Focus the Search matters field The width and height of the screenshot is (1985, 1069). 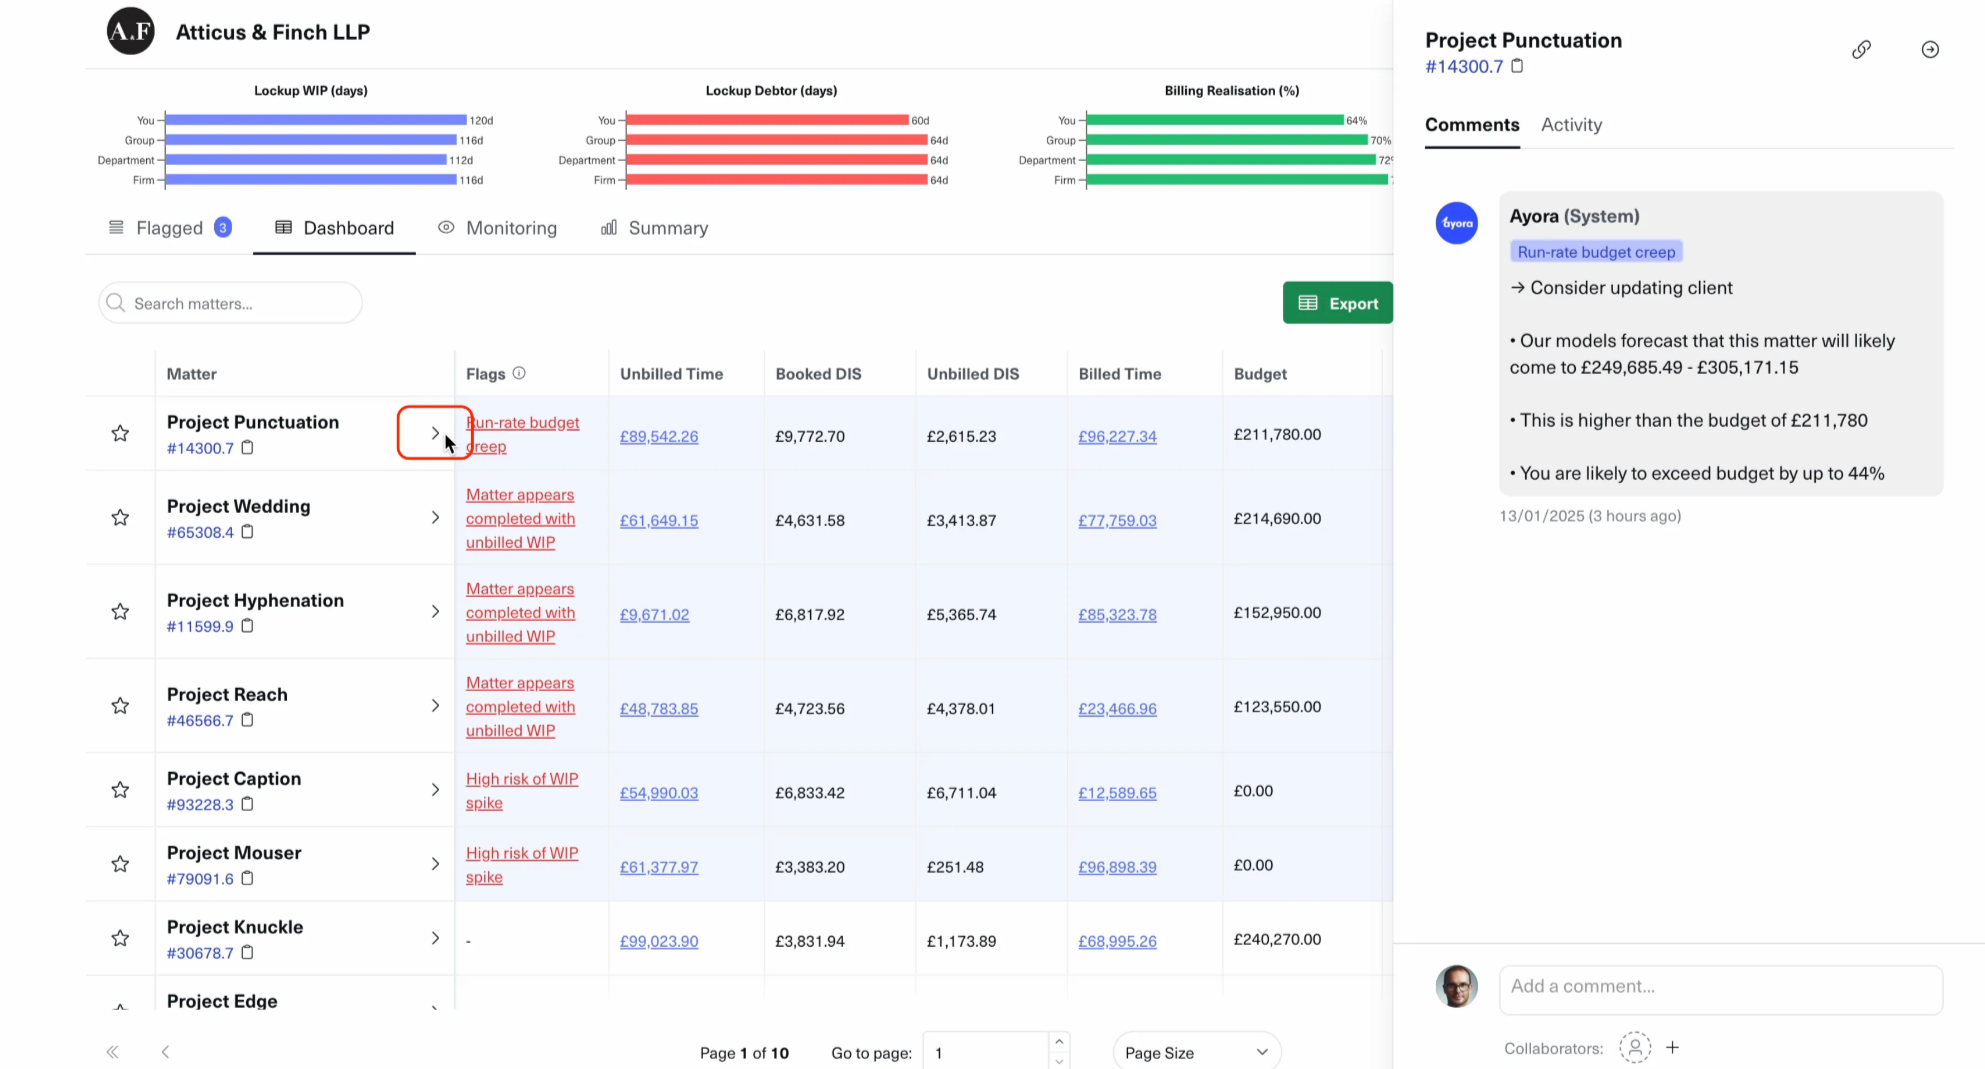[231, 303]
